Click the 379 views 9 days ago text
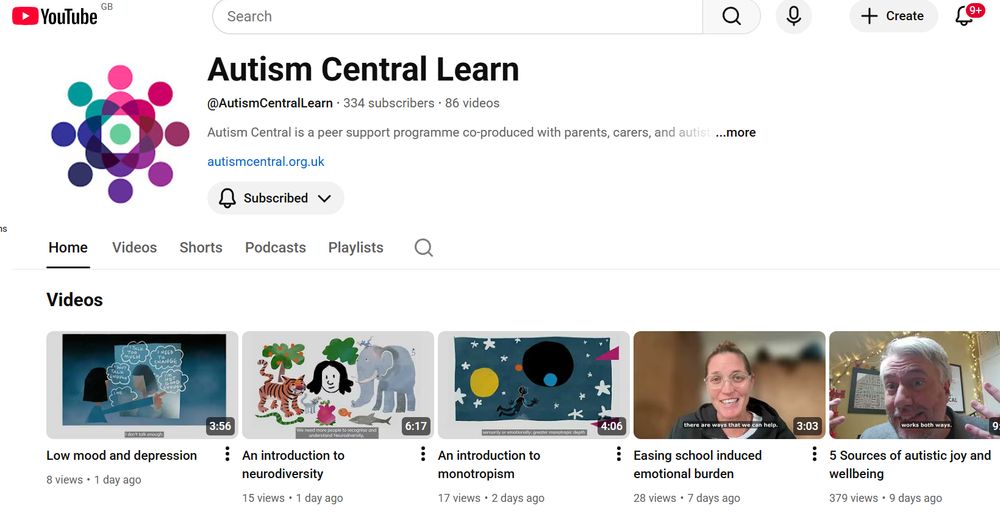This screenshot has height=519, width=1000. point(885,498)
